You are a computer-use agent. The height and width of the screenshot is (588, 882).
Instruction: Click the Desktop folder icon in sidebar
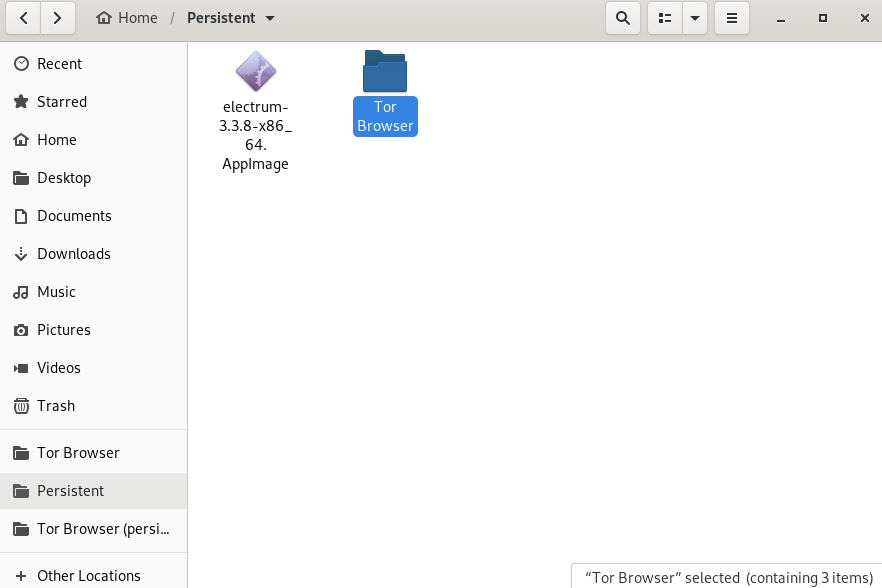click(21, 178)
